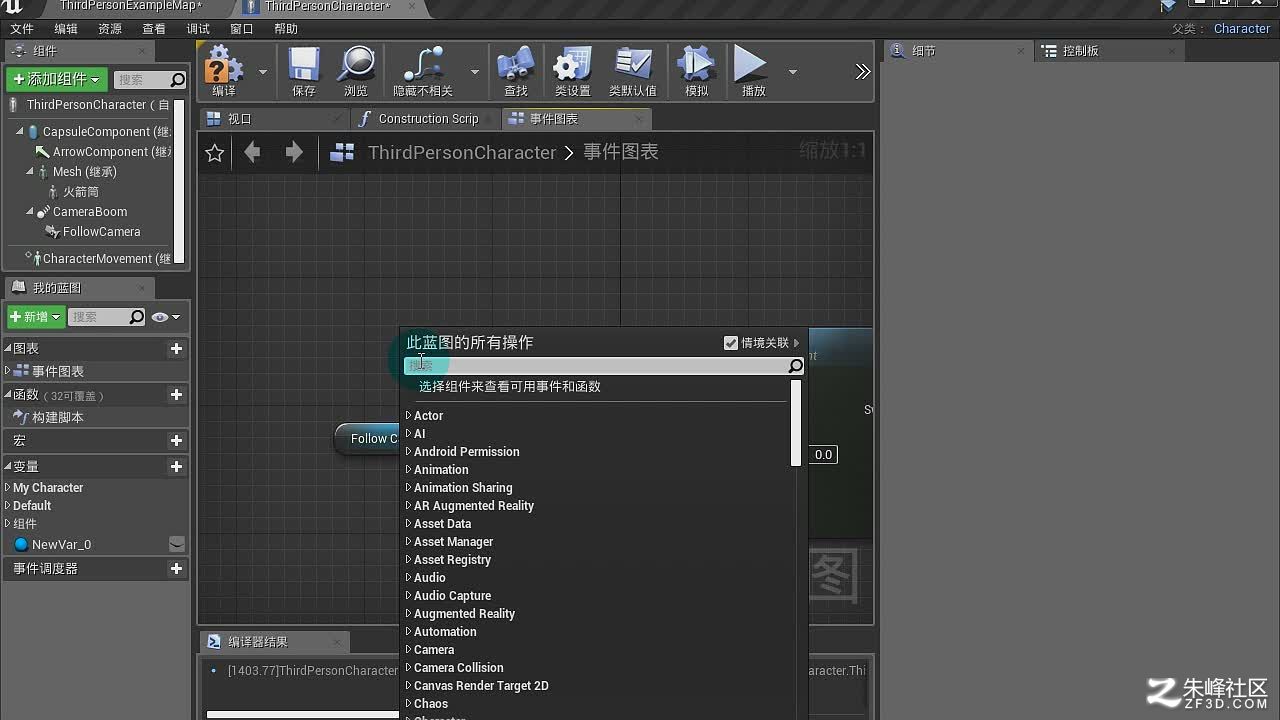Image resolution: width=1280 pixels, height=720 pixels.
Task: Click ThirdPersonCharacter breadcrumb in graph
Action: point(462,152)
